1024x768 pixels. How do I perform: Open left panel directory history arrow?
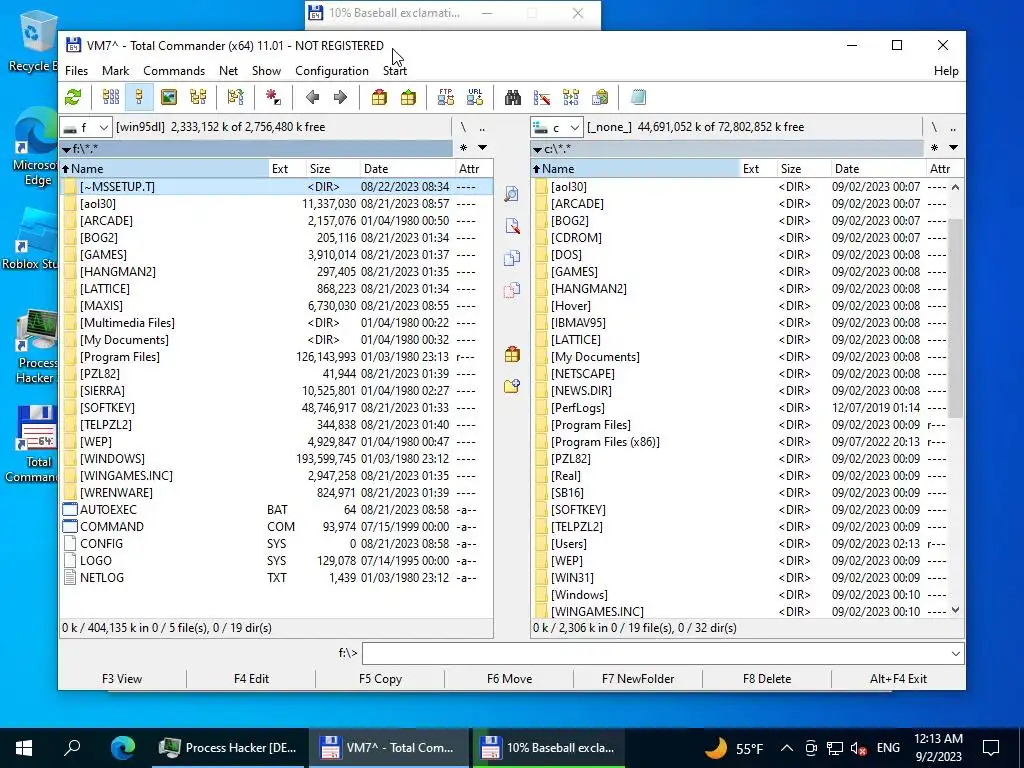483,148
